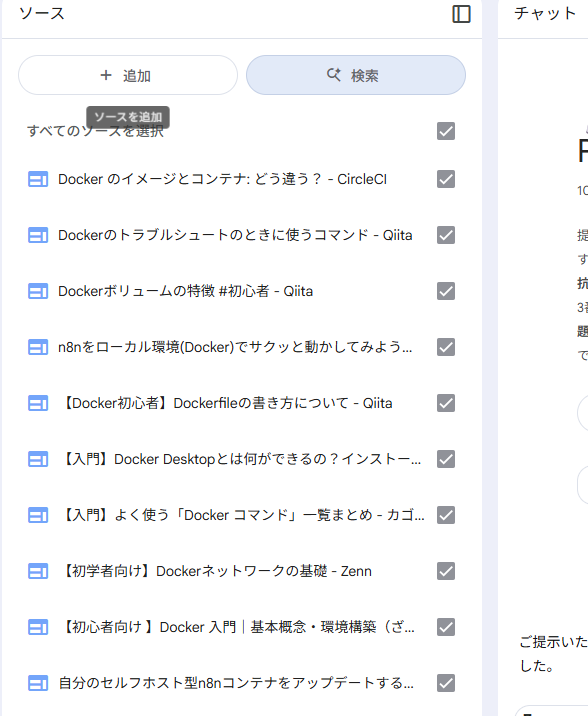Open source 【Docker初心者】Dockerfileの書き方について
The height and width of the screenshot is (716, 588).
[x=226, y=403]
